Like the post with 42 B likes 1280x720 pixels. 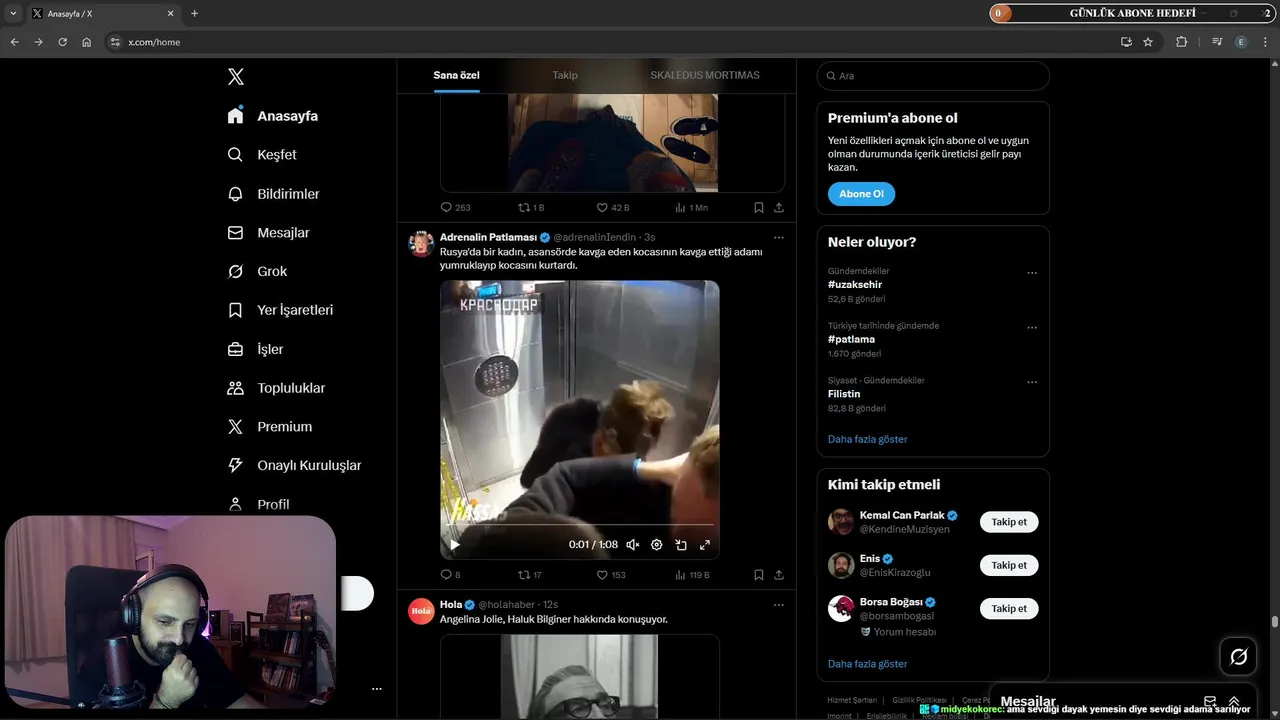pos(613,208)
